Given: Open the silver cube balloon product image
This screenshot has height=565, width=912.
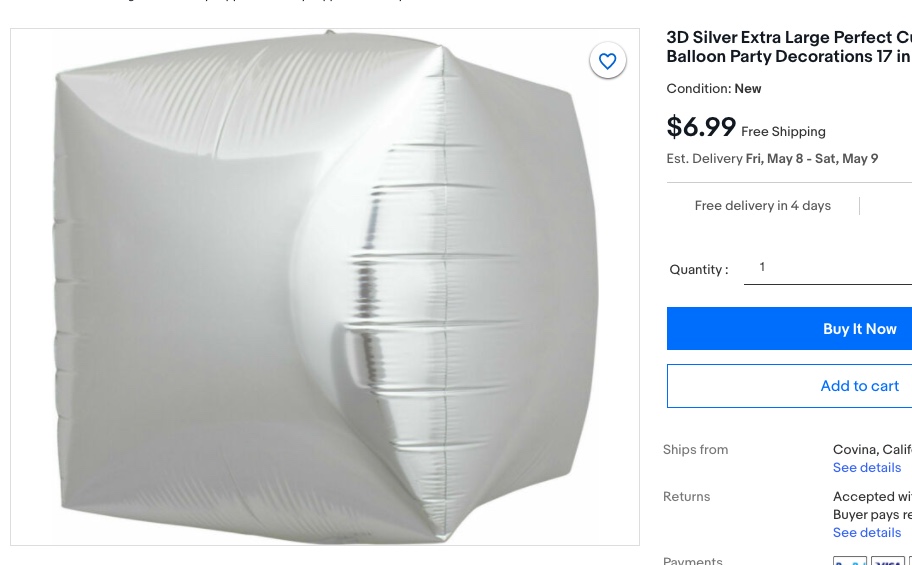Looking at the screenshot, I should click(x=324, y=287).
